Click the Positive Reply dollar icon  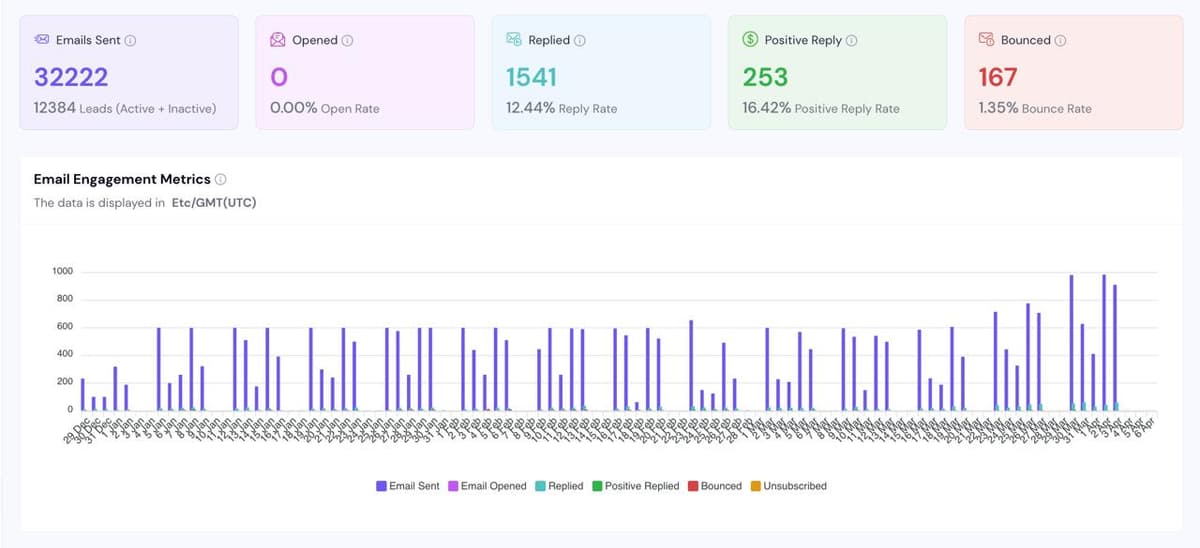click(750, 40)
